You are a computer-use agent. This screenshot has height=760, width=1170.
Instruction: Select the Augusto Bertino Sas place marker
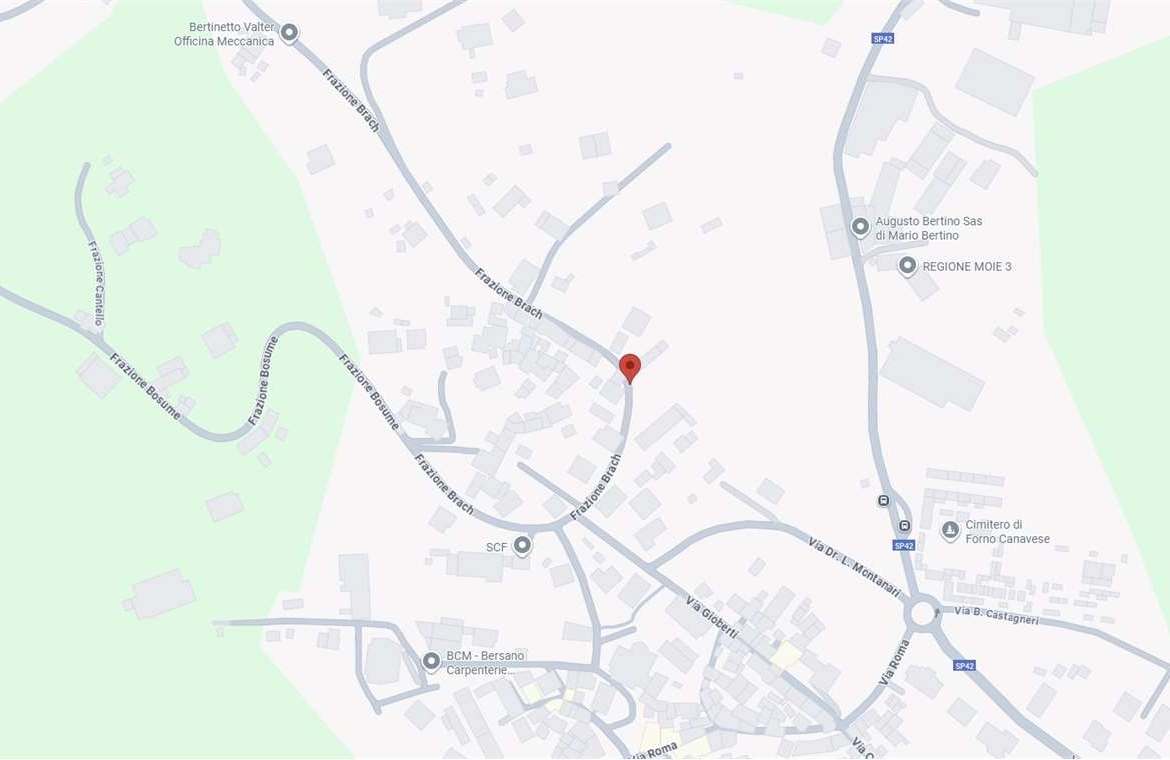coord(860,227)
